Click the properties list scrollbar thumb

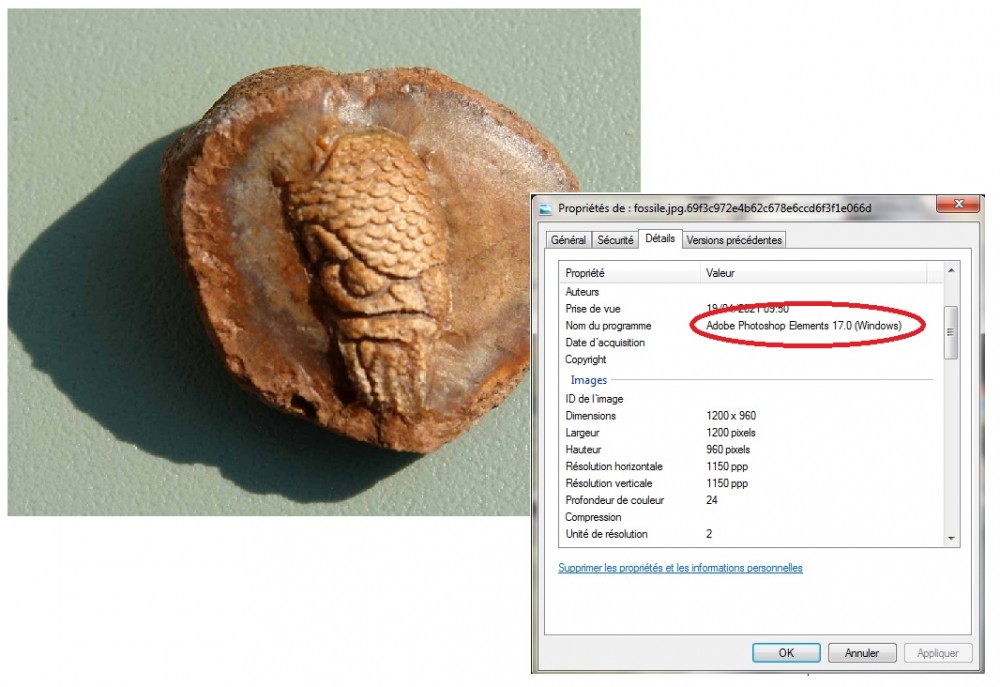[951, 332]
